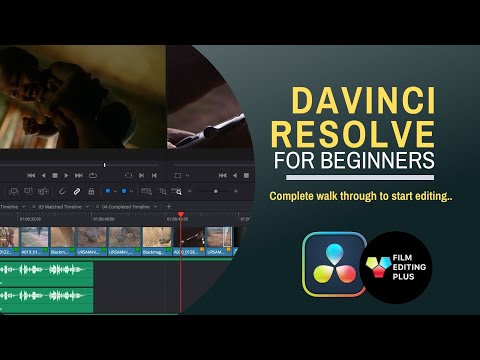Screen dimensions: 480x360
Task: Select the lower green audio waveform clip
Action: (x=46, y=300)
